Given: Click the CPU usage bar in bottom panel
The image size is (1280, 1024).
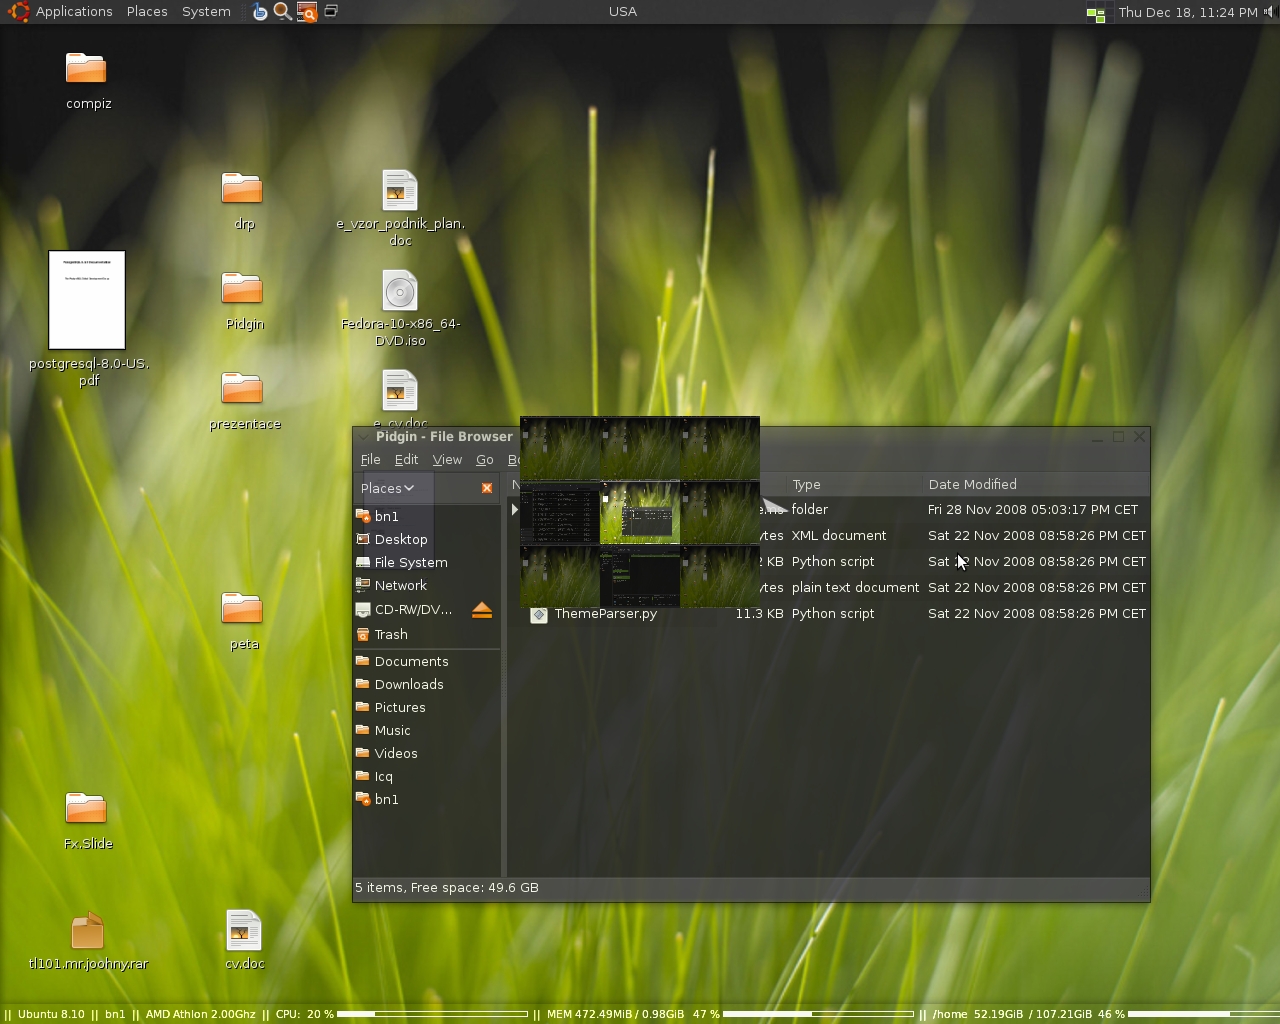Looking at the screenshot, I should click(432, 1014).
